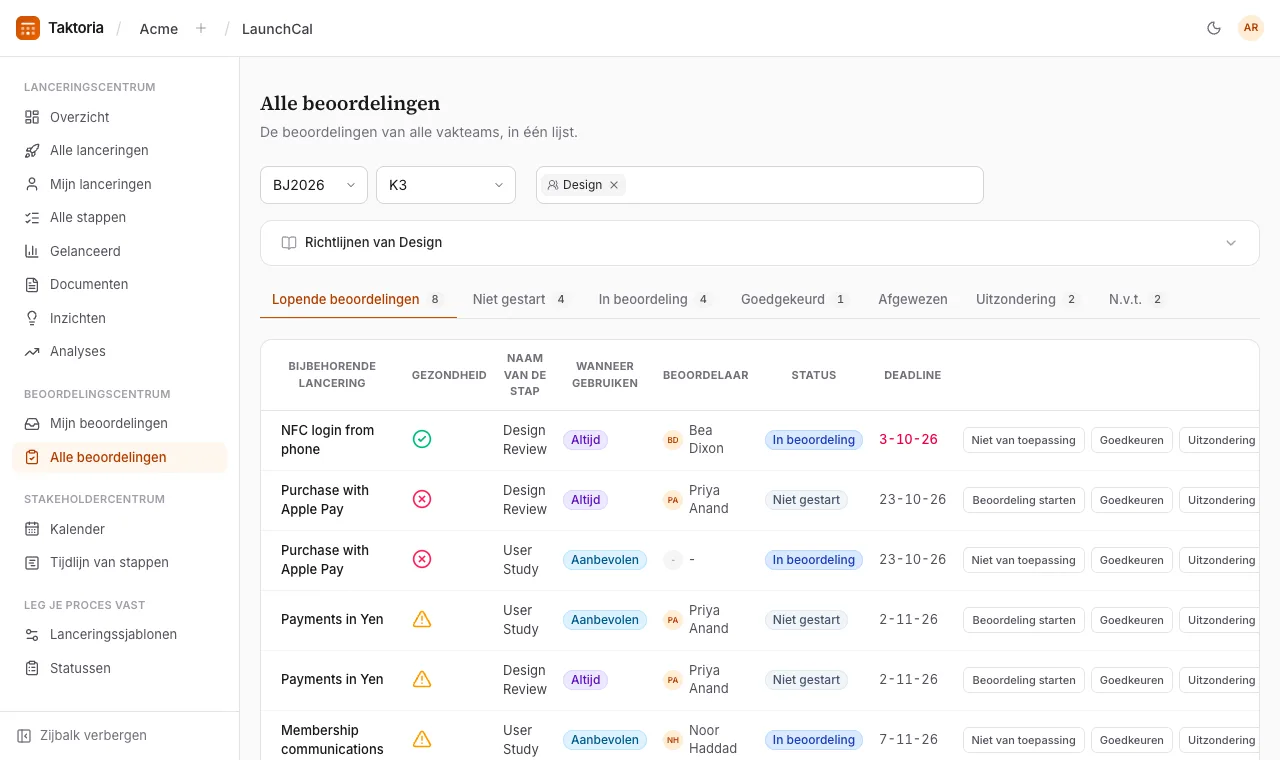This screenshot has height=760, width=1280.
Task: Open Documenten section
Action: 120,284
